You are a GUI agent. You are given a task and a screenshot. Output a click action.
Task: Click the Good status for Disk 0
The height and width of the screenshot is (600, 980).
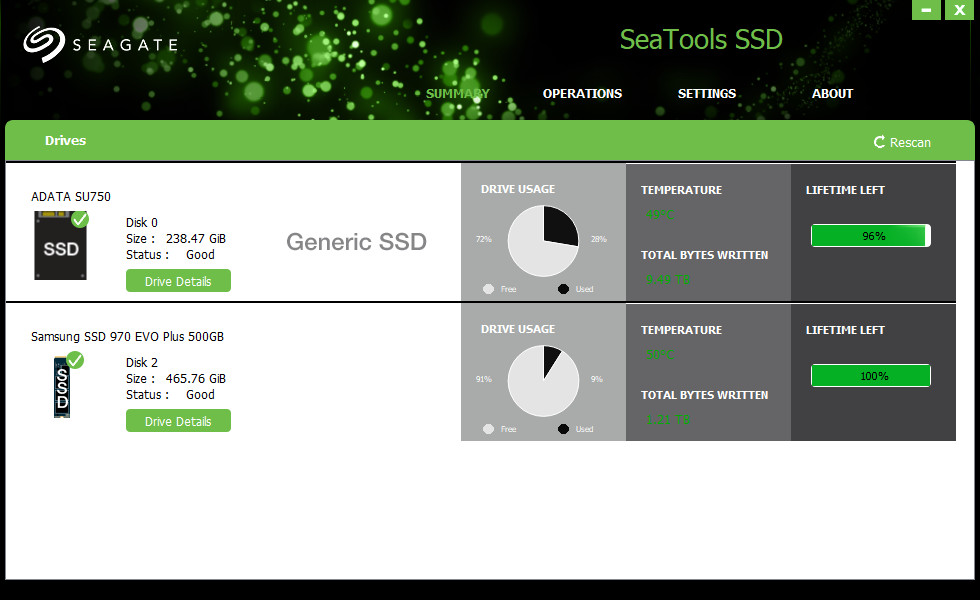coord(200,255)
